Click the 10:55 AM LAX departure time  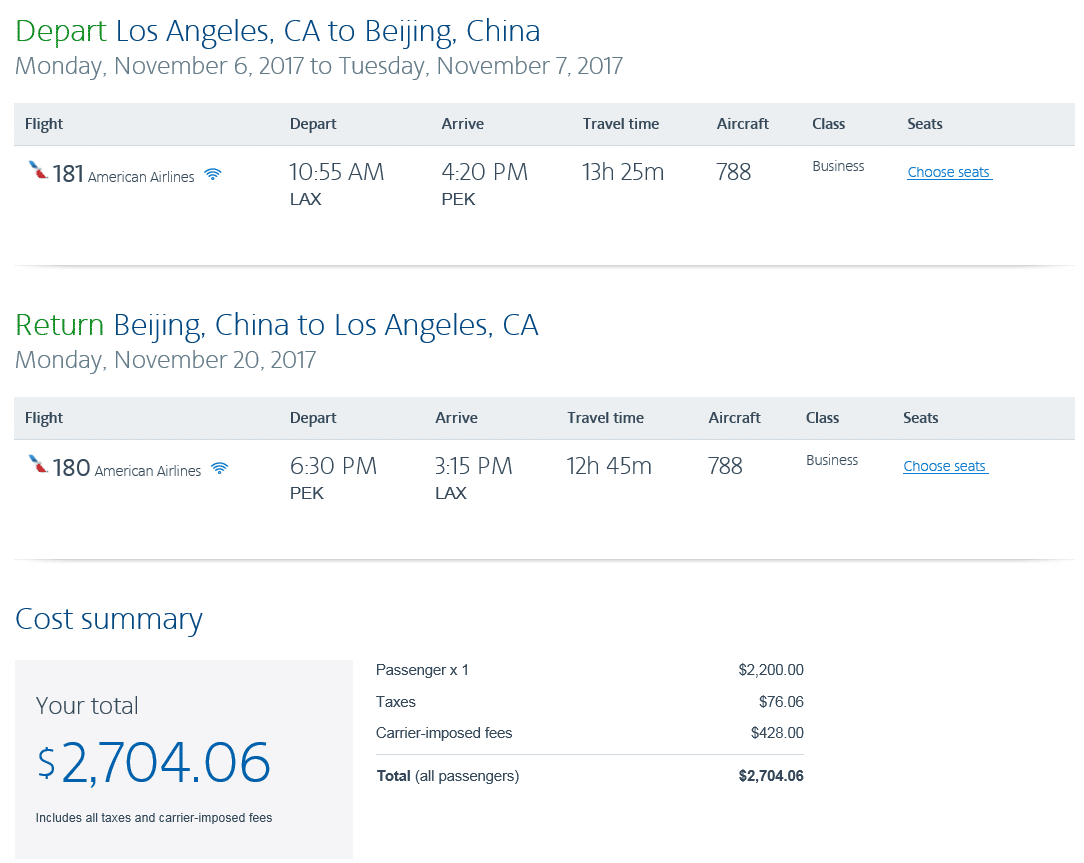[x=336, y=172]
